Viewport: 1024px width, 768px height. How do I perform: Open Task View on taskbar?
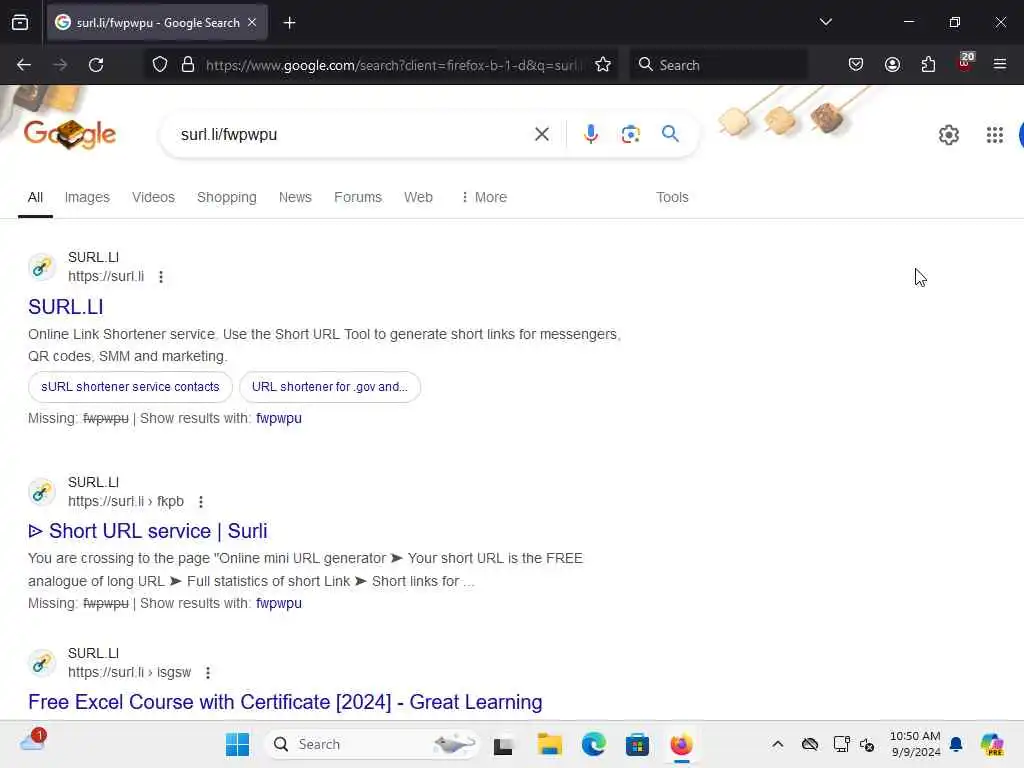(x=503, y=745)
